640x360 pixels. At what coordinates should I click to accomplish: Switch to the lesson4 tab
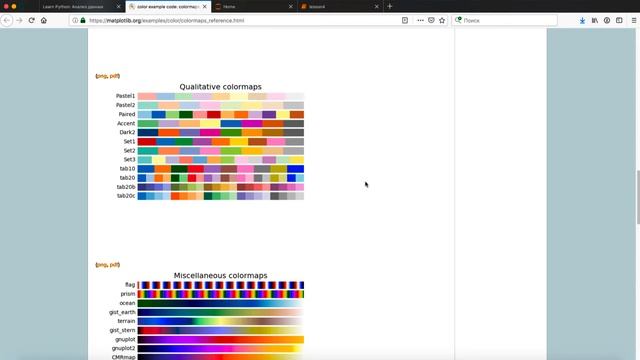tap(340, 7)
